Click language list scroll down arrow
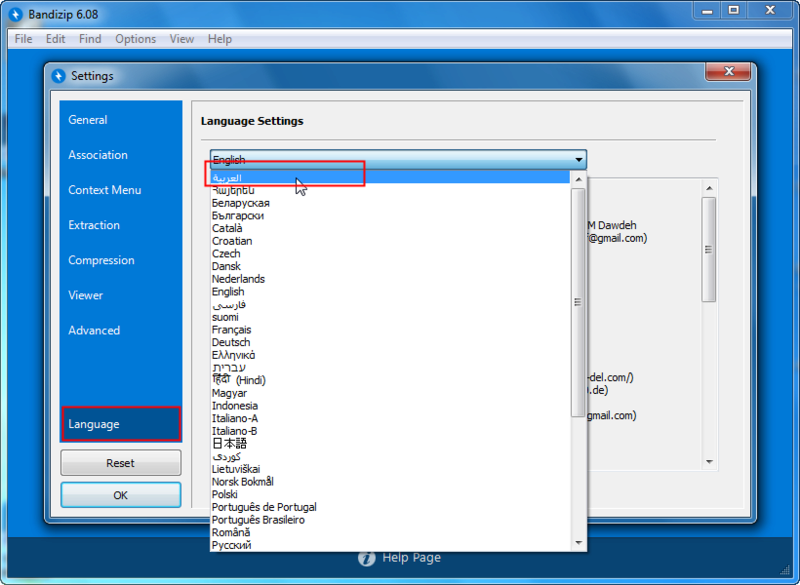Screen dimensions: 800x585 [x=578, y=543]
